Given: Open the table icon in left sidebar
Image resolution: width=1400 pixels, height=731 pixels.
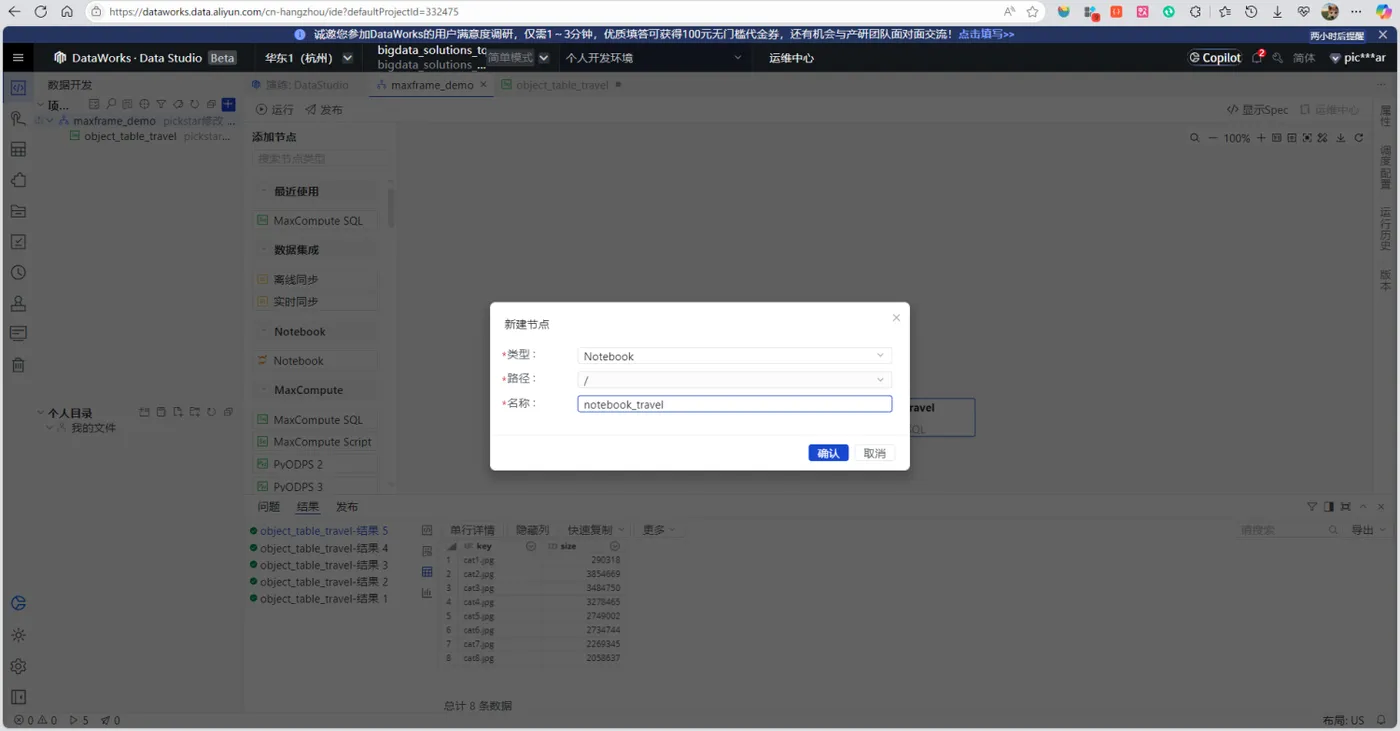Looking at the screenshot, I should [x=18, y=150].
